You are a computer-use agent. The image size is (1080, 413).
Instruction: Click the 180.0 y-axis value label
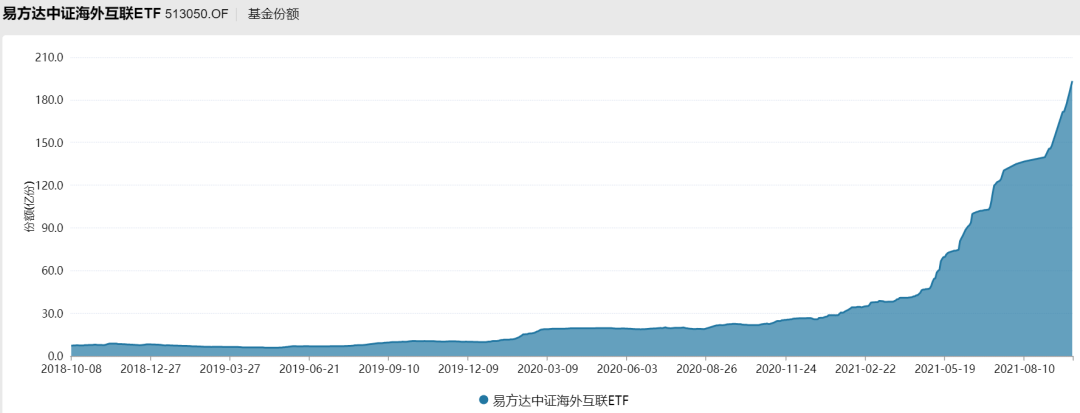click(x=49, y=100)
